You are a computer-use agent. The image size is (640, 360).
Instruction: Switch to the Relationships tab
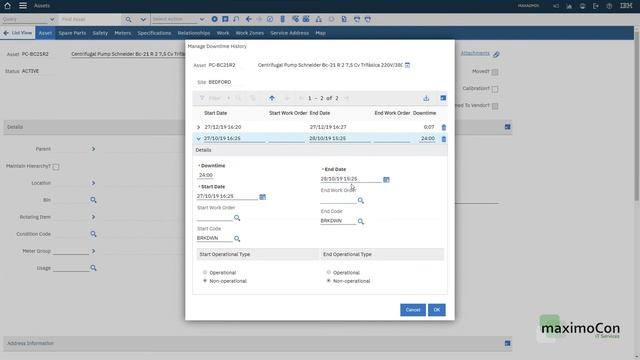(x=194, y=33)
